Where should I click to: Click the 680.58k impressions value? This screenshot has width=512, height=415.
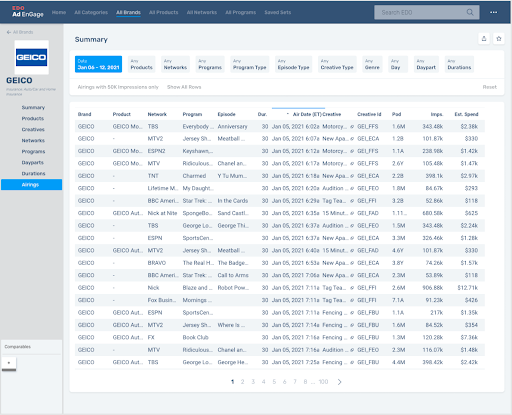[433, 213]
